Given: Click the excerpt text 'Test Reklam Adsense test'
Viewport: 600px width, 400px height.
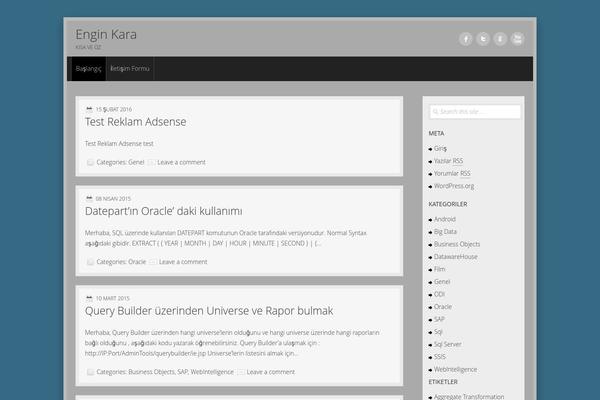Looking at the screenshot, I should [x=119, y=144].
